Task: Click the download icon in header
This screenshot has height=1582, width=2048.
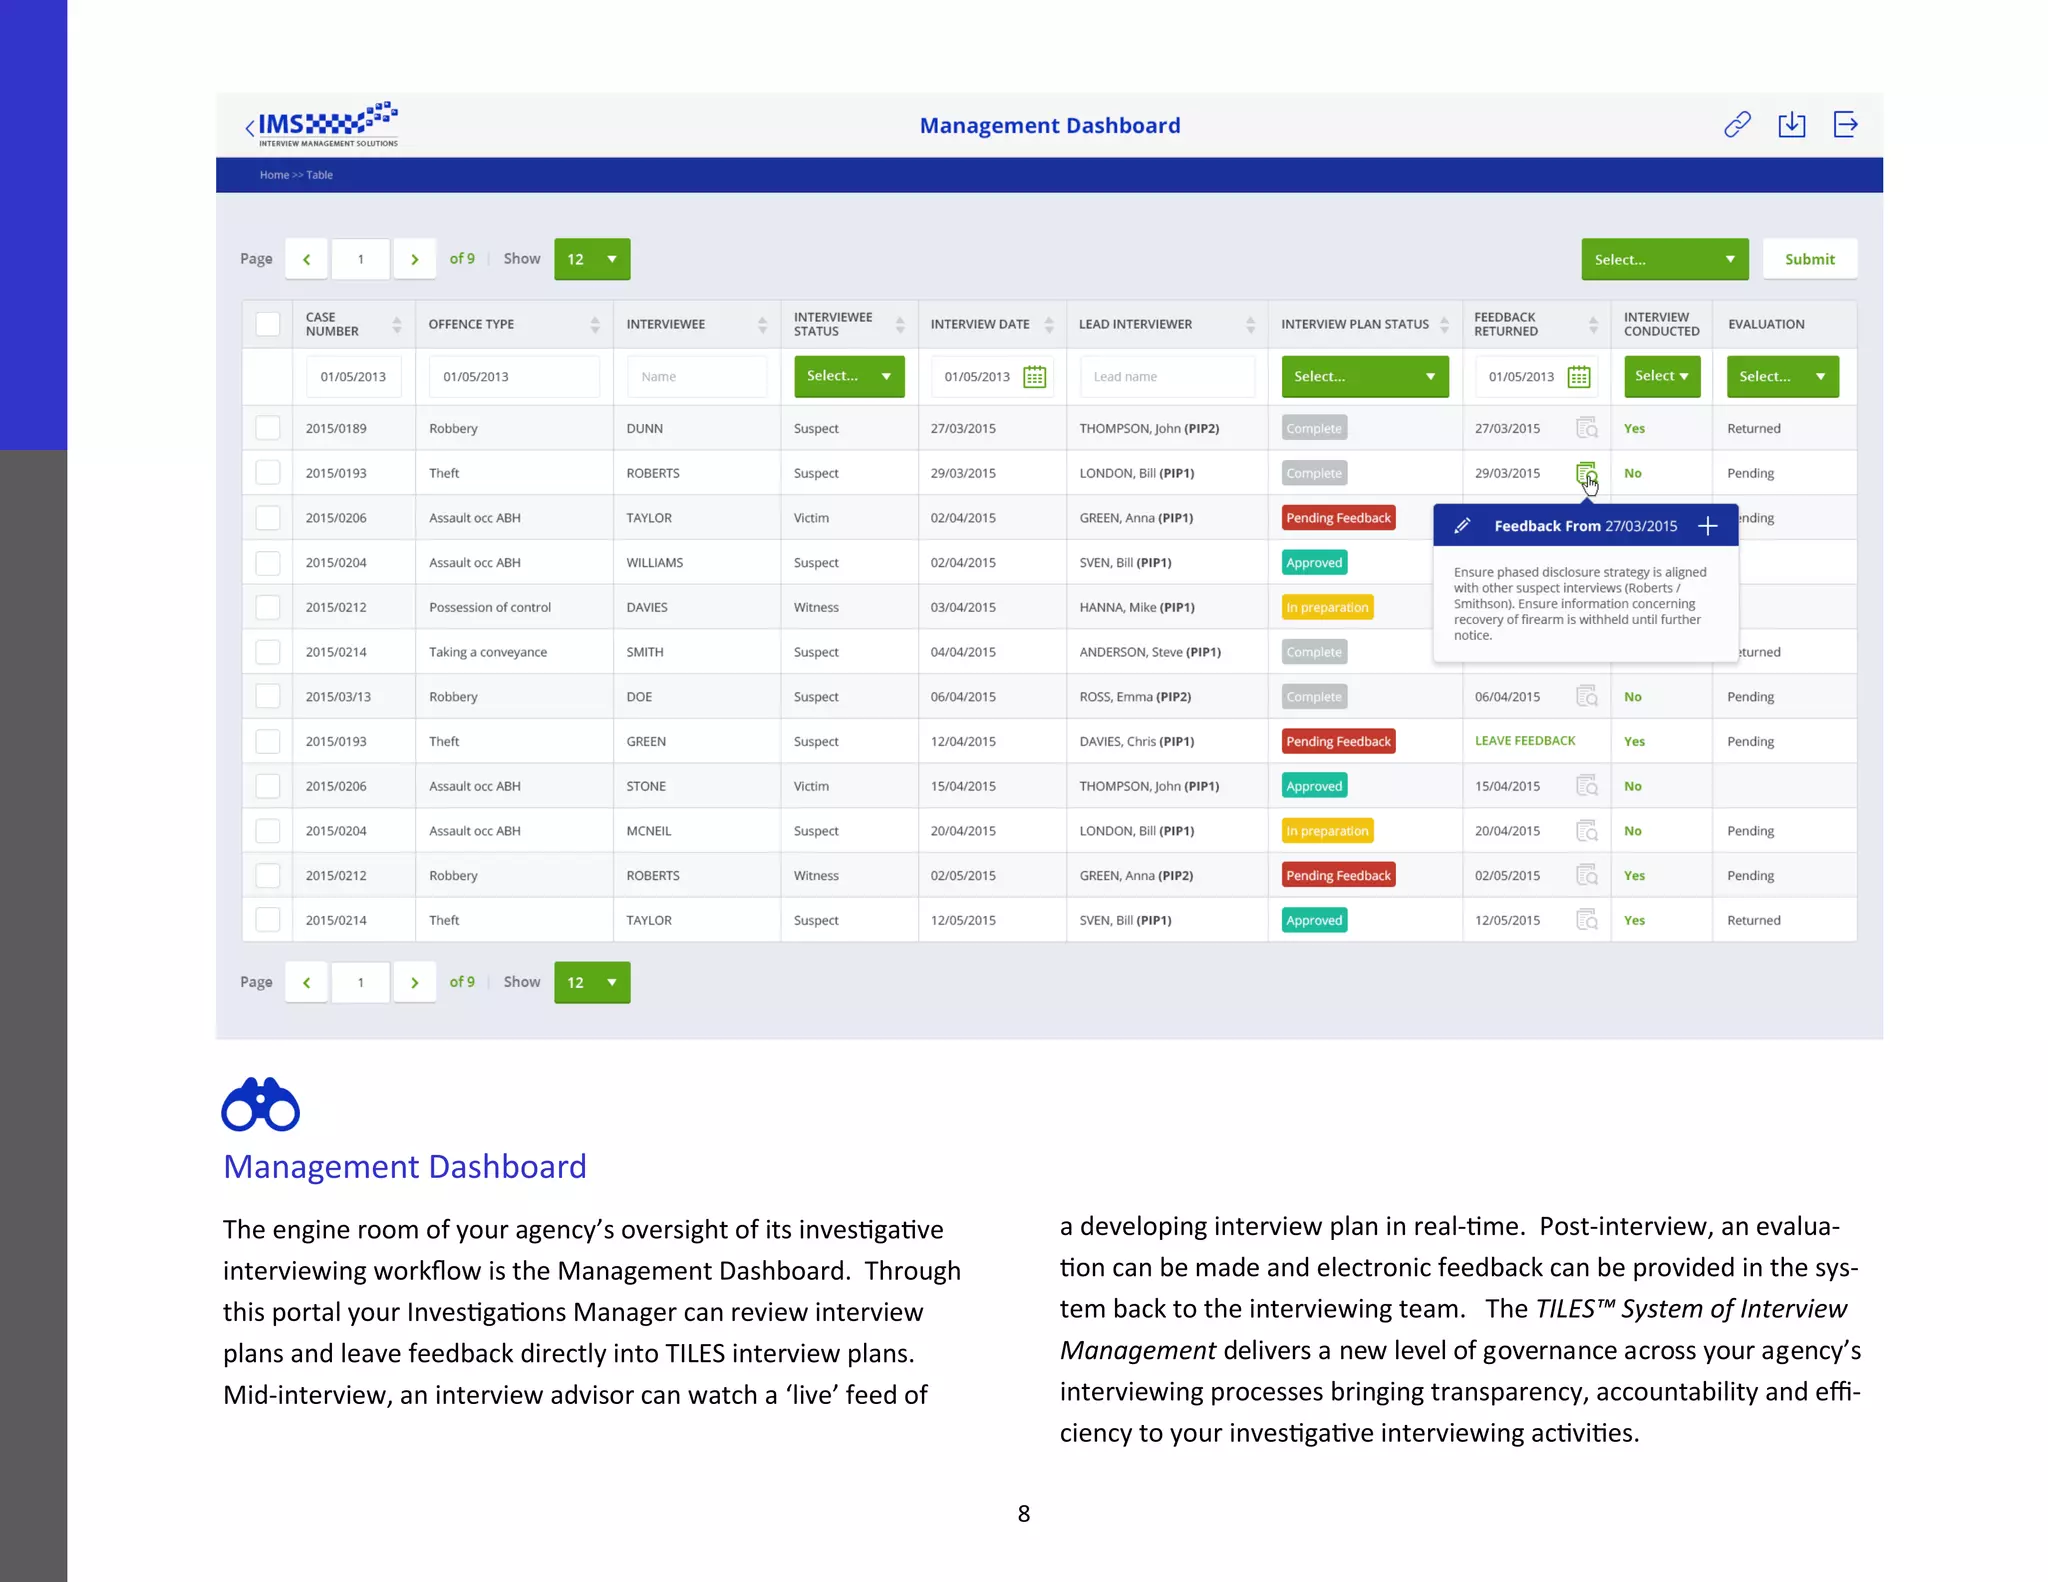Action: tap(1791, 125)
